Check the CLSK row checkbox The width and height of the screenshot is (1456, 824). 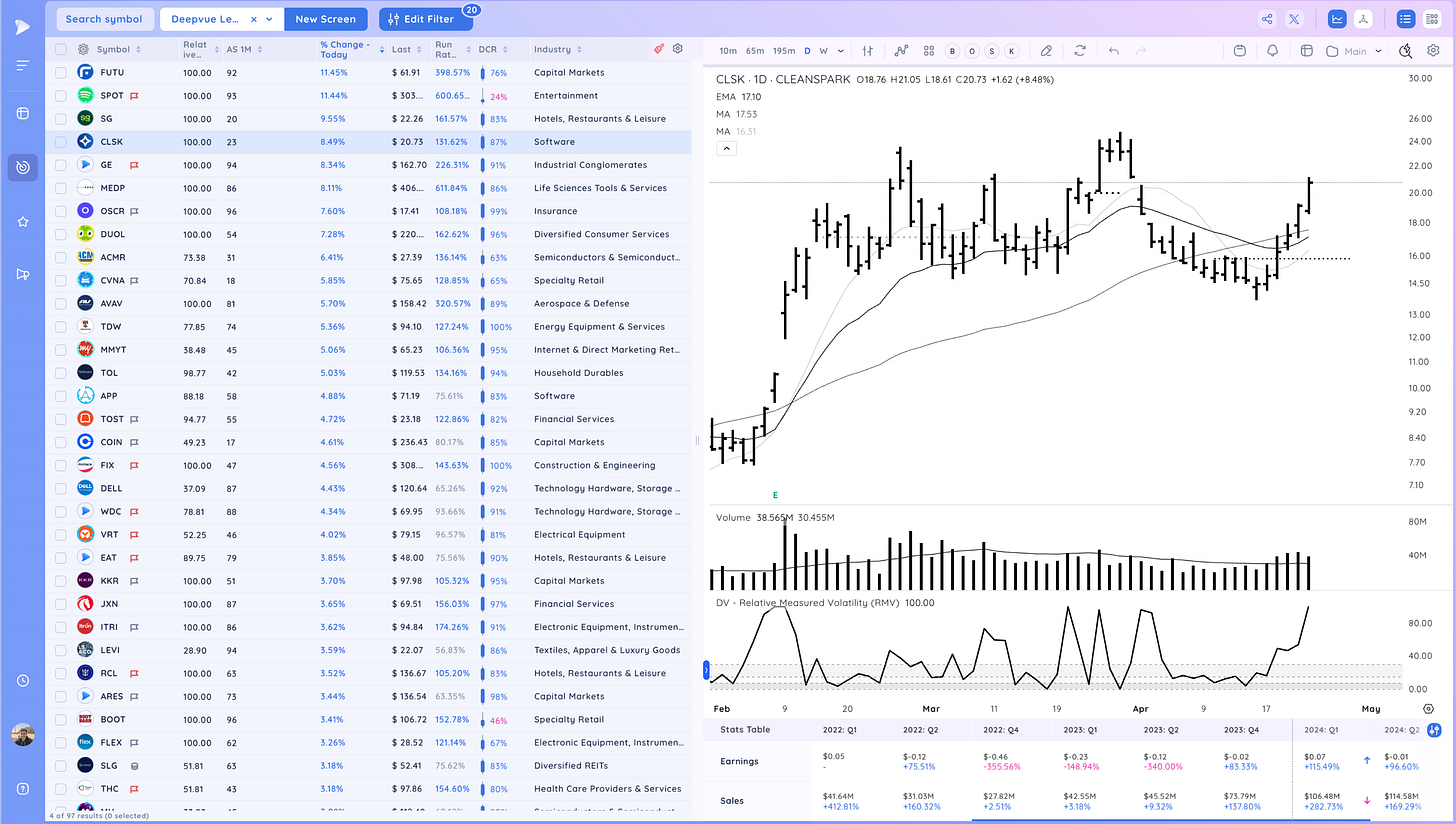(x=61, y=142)
